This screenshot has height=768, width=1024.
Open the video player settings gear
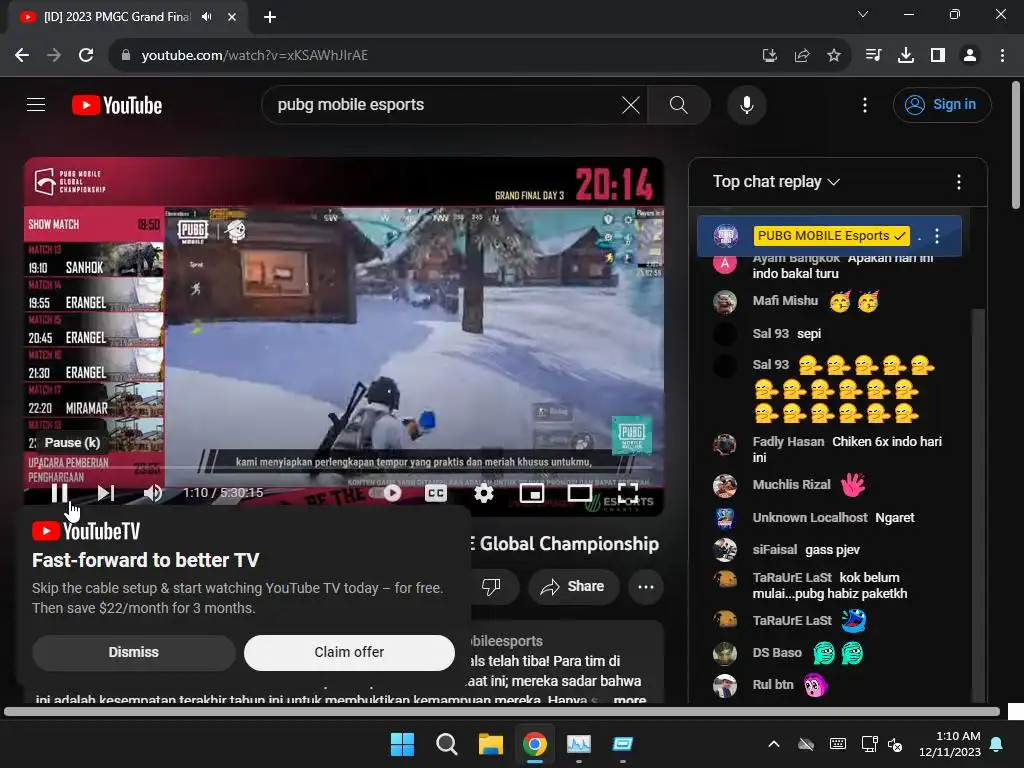(x=483, y=493)
